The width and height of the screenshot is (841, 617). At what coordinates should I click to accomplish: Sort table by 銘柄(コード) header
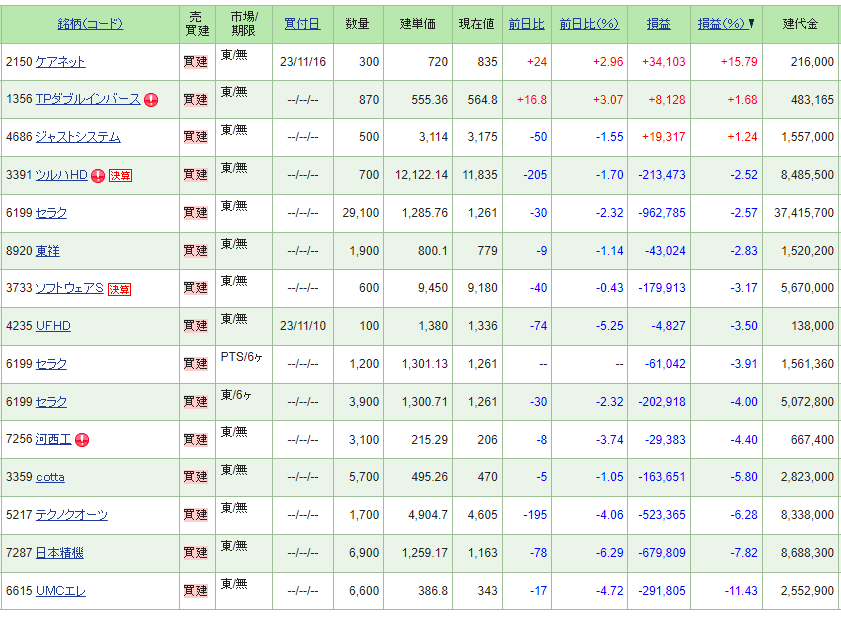[x=90, y=24]
